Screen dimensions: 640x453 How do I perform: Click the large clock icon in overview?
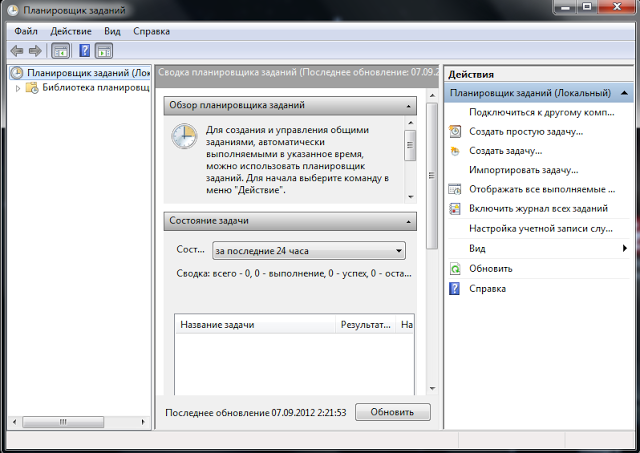(x=184, y=136)
